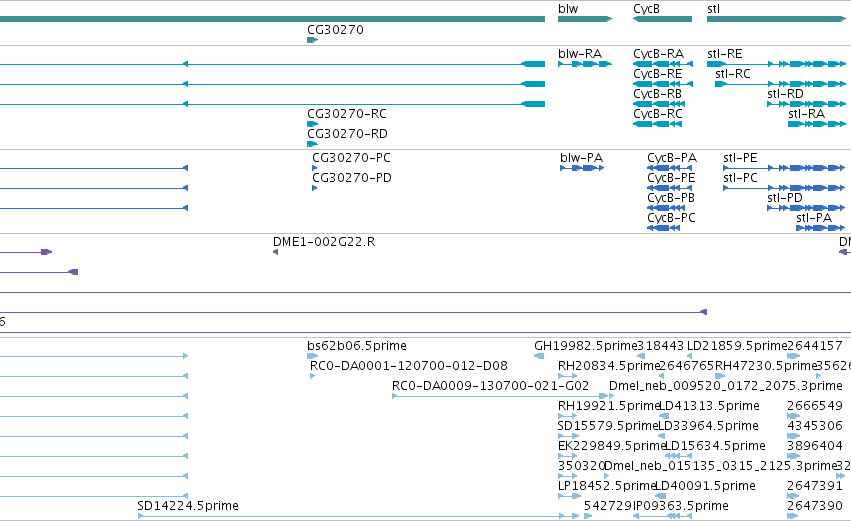Select the blw gene feature bar
Image resolution: width=851 pixels, height=521 pixels.
point(585,19)
